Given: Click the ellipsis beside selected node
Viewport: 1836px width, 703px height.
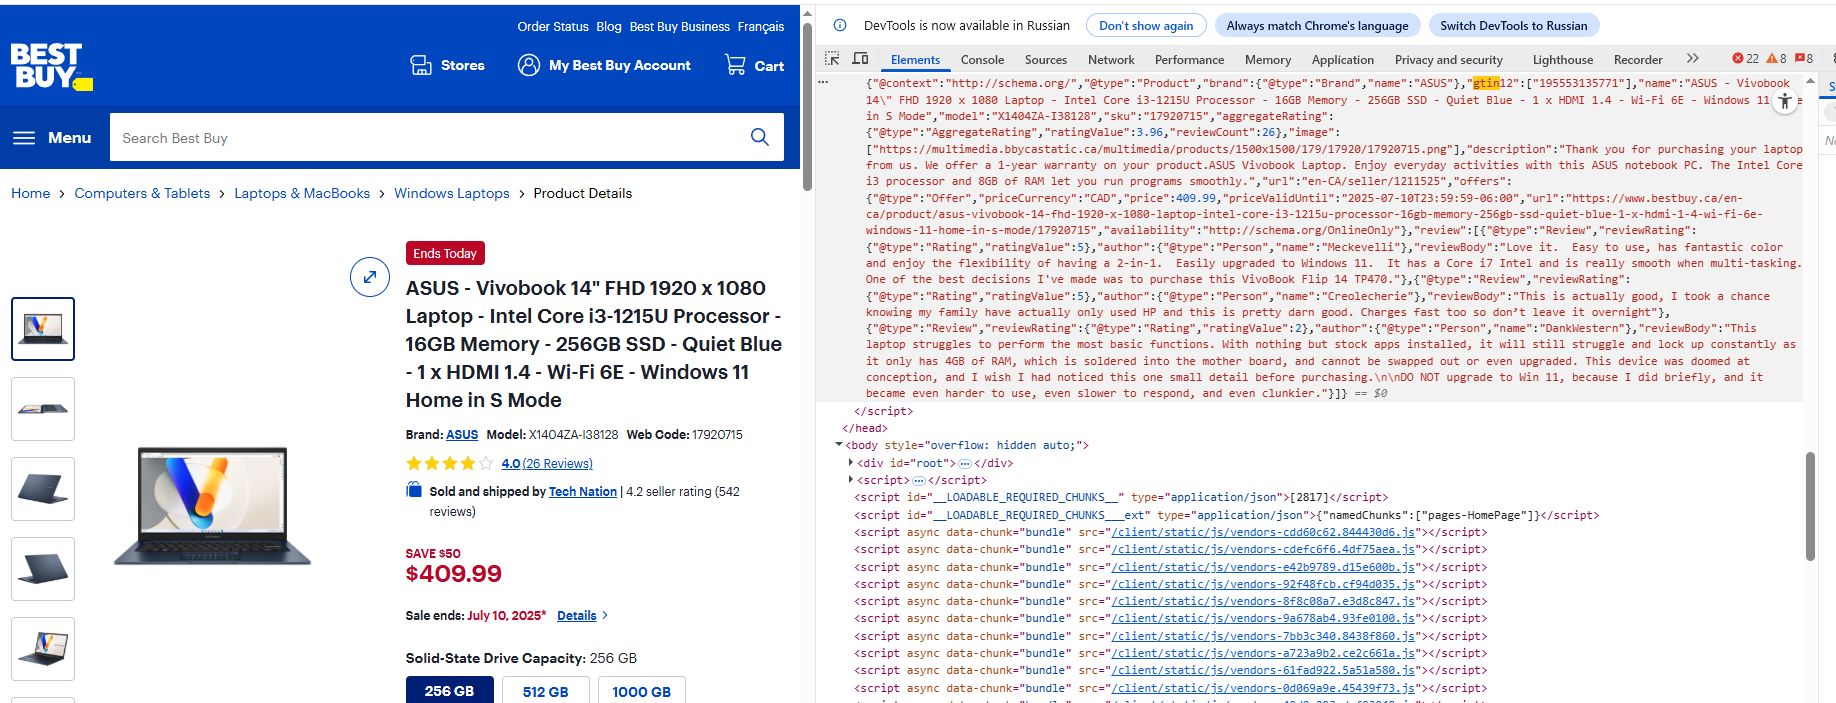Looking at the screenshot, I should 823,83.
